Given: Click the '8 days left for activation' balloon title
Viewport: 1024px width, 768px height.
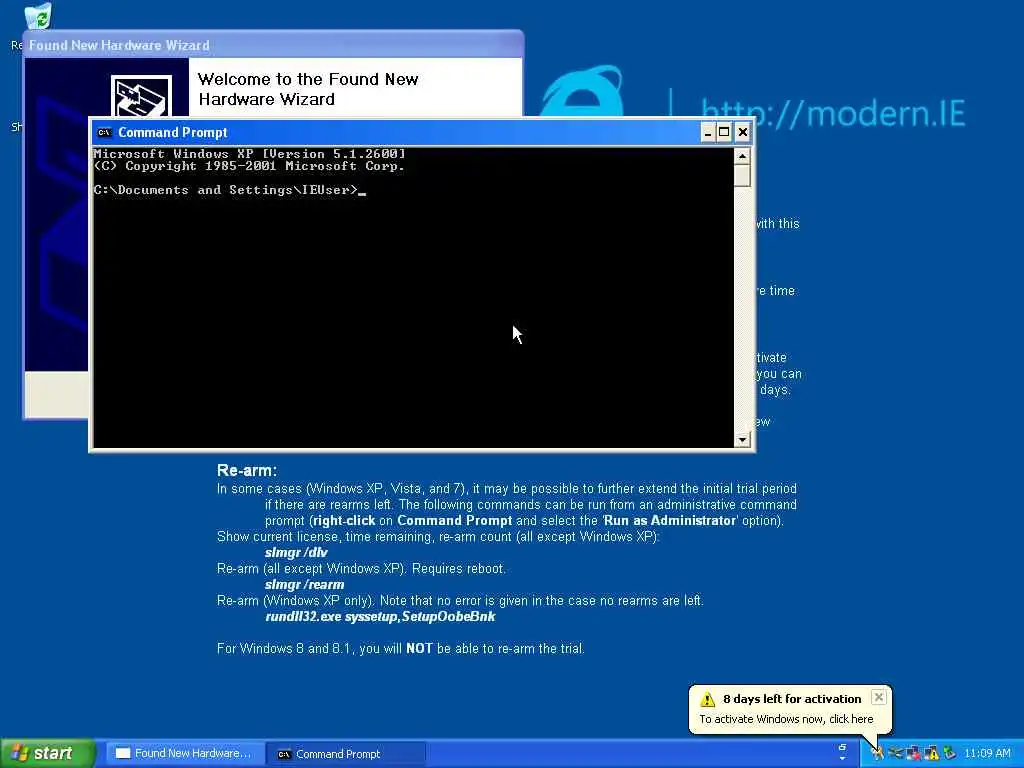Looking at the screenshot, I should [792, 699].
